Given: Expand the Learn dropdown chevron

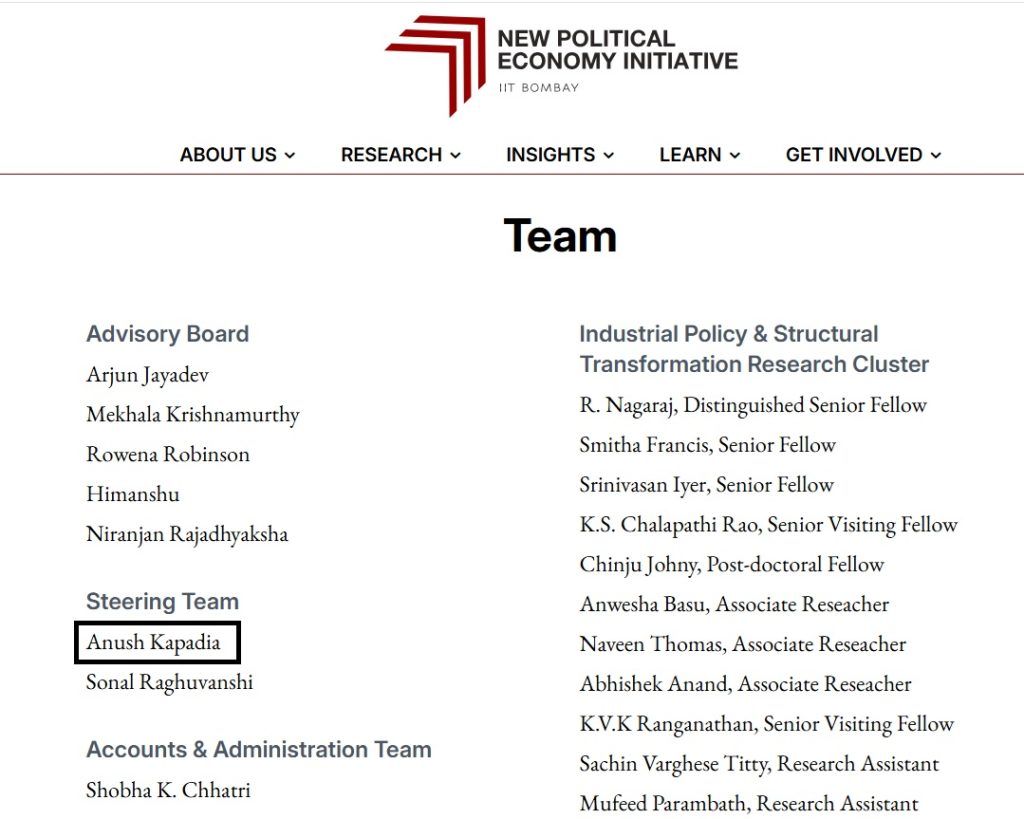Looking at the screenshot, I should 735,156.
